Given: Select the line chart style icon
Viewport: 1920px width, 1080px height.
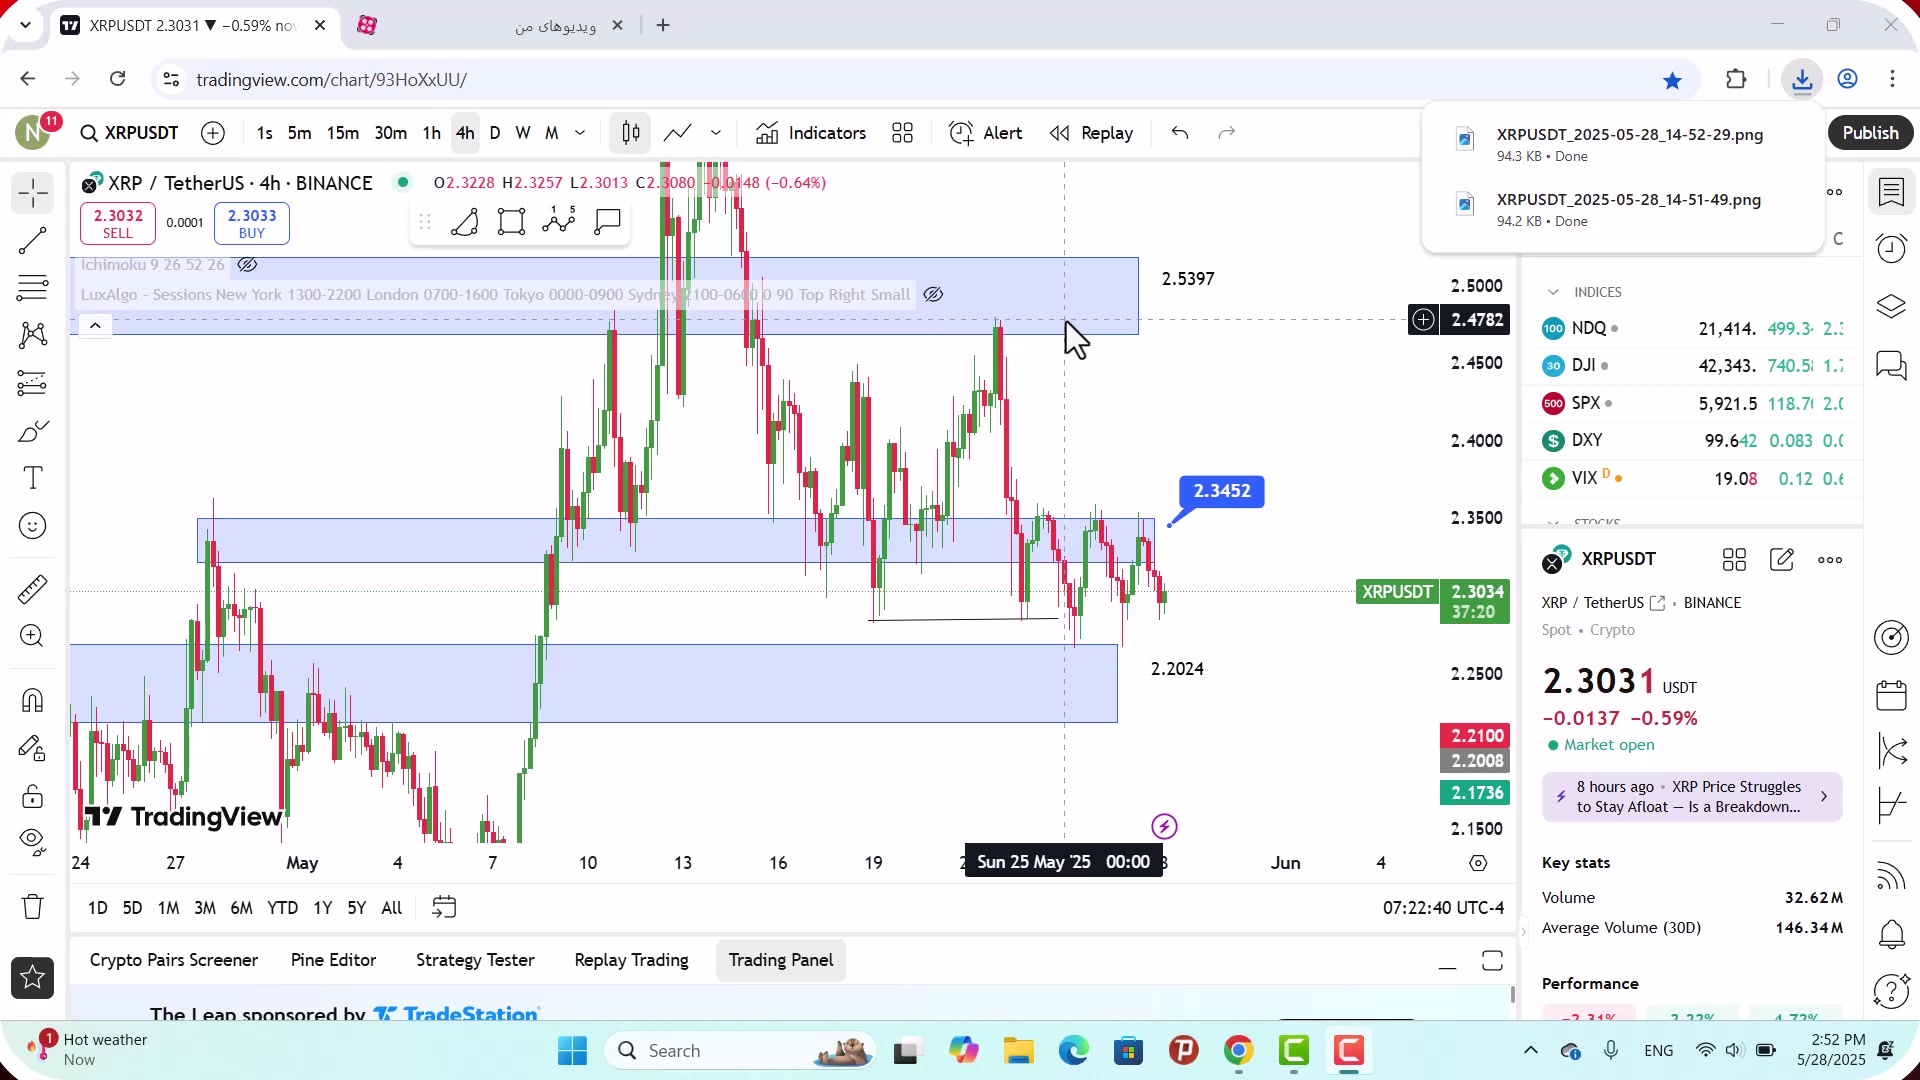Looking at the screenshot, I should [x=678, y=133].
